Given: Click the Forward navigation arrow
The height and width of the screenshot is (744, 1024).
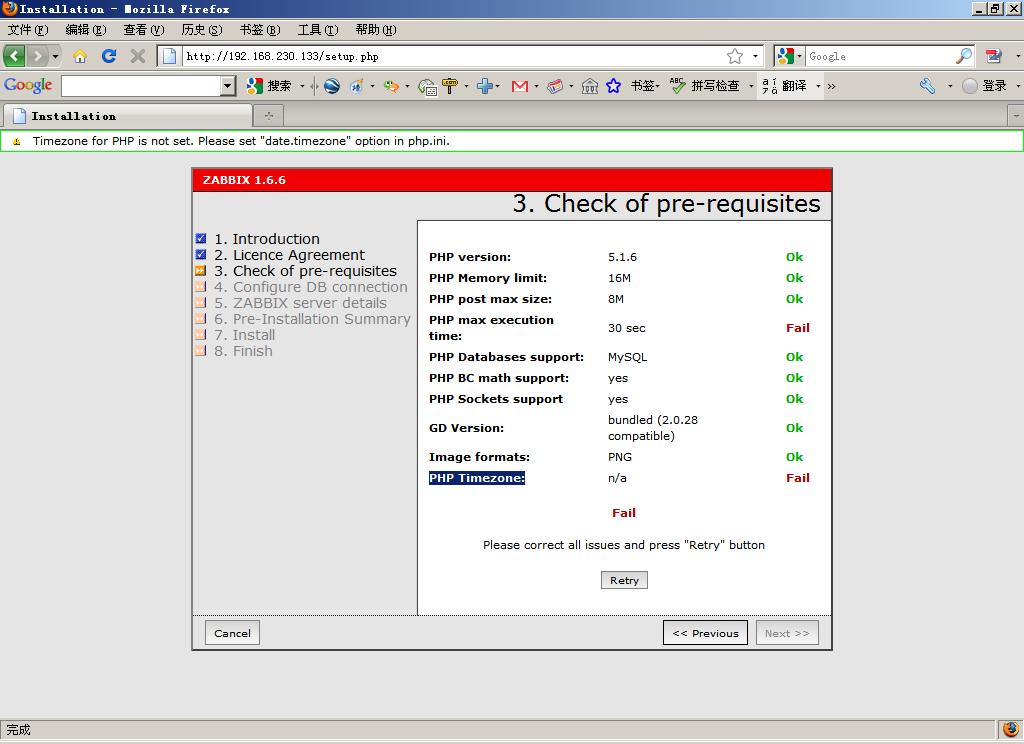Looking at the screenshot, I should click(38, 56).
